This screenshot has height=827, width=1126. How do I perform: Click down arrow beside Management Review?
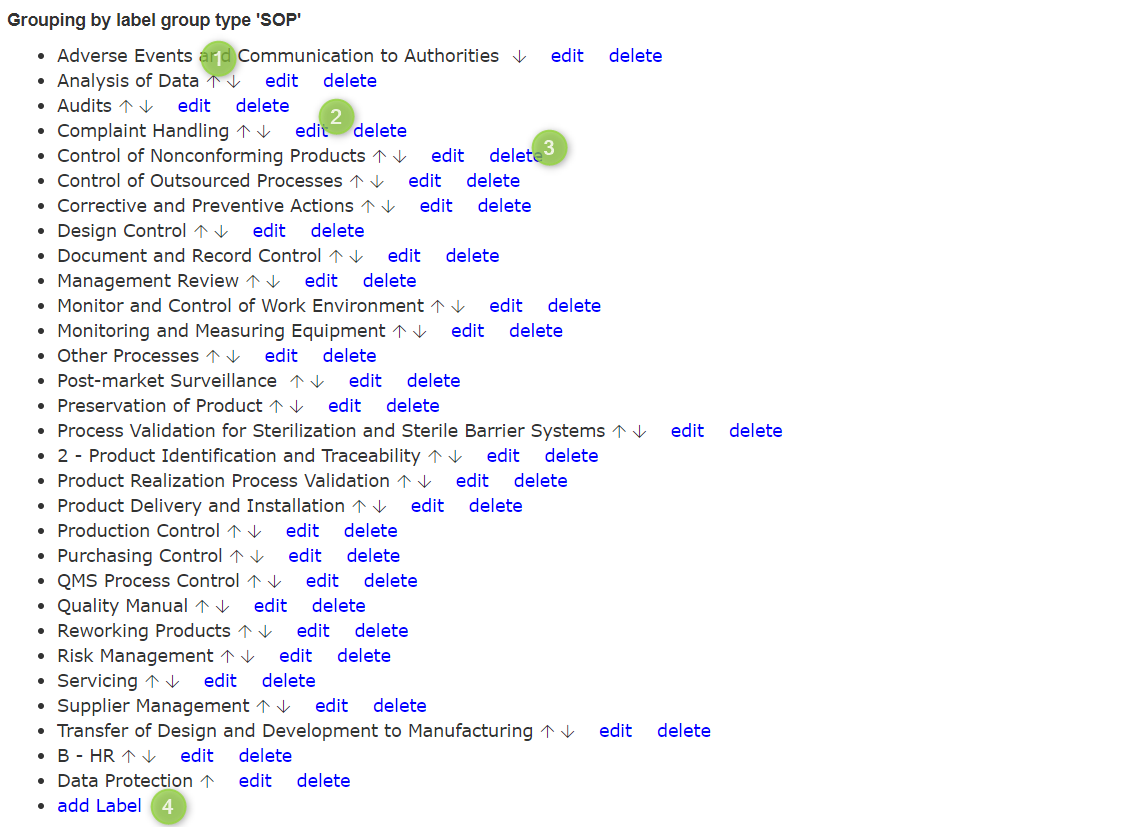(x=273, y=282)
